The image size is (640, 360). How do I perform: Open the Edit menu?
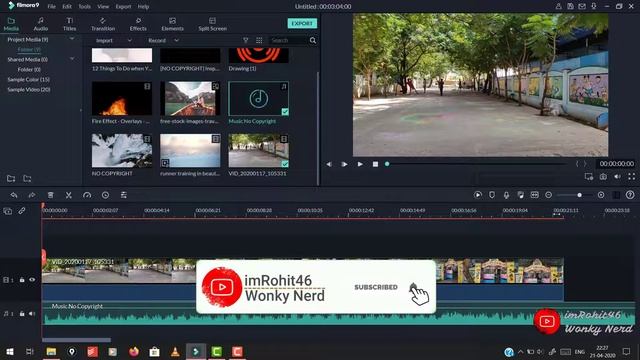pyautogui.click(x=67, y=7)
